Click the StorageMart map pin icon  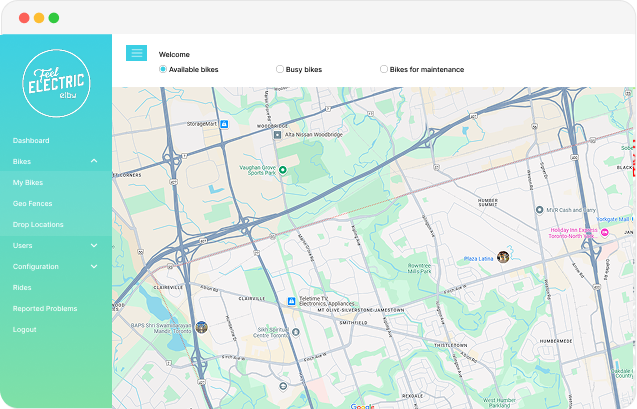tap(224, 124)
